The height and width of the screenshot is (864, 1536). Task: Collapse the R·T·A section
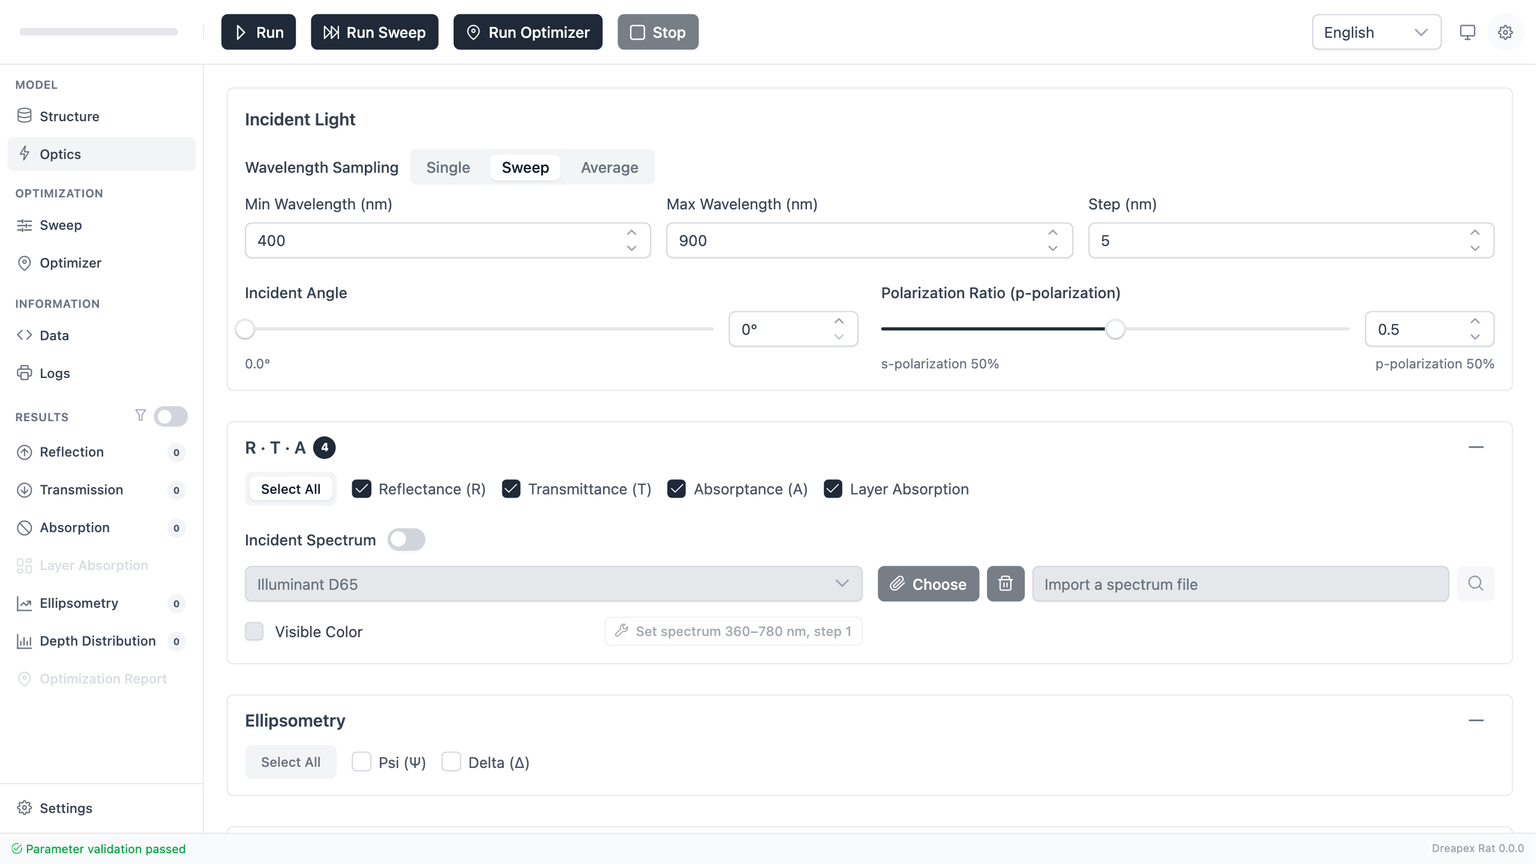[1475, 447]
